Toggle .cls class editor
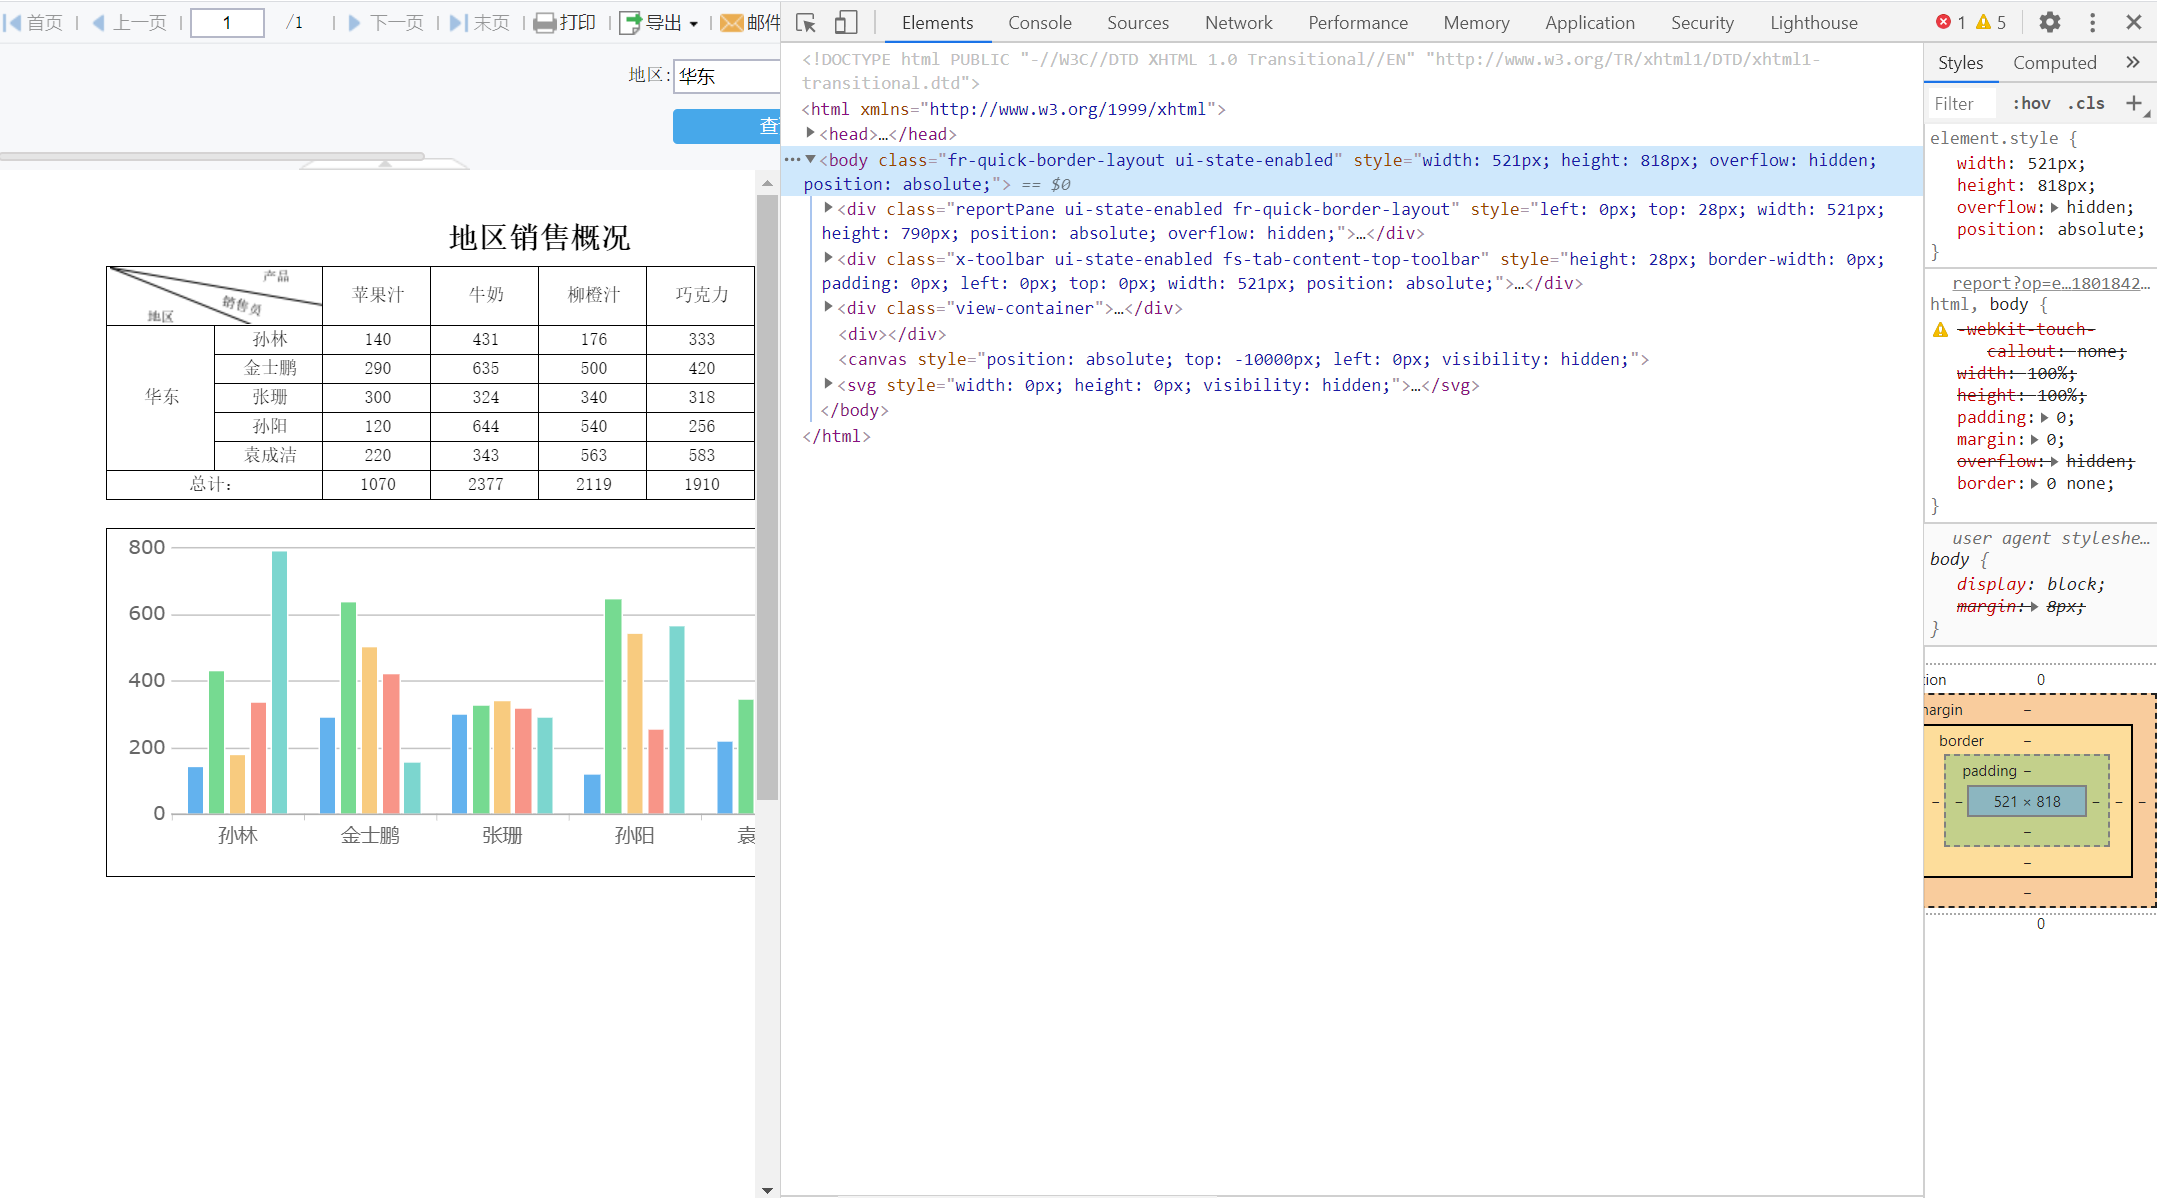The width and height of the screenshot is (2157, 1198). 2086,103
